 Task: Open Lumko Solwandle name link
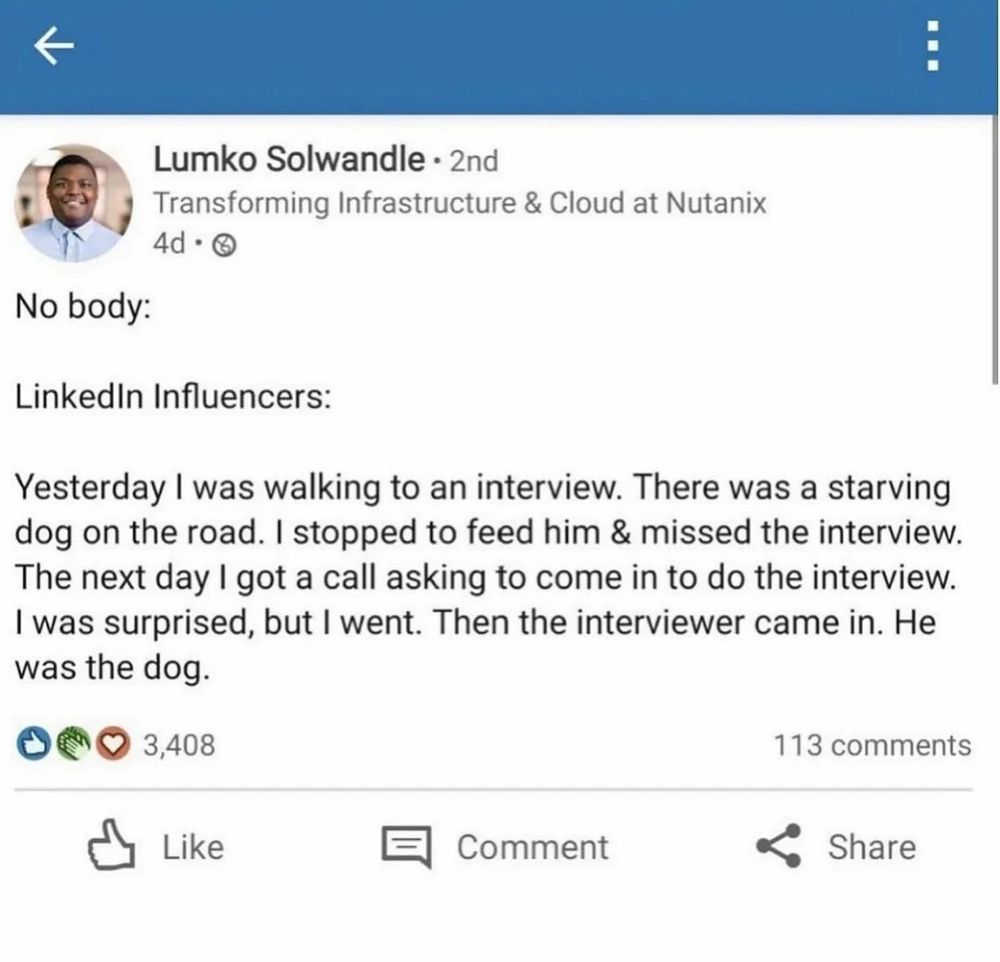point(289,159)
